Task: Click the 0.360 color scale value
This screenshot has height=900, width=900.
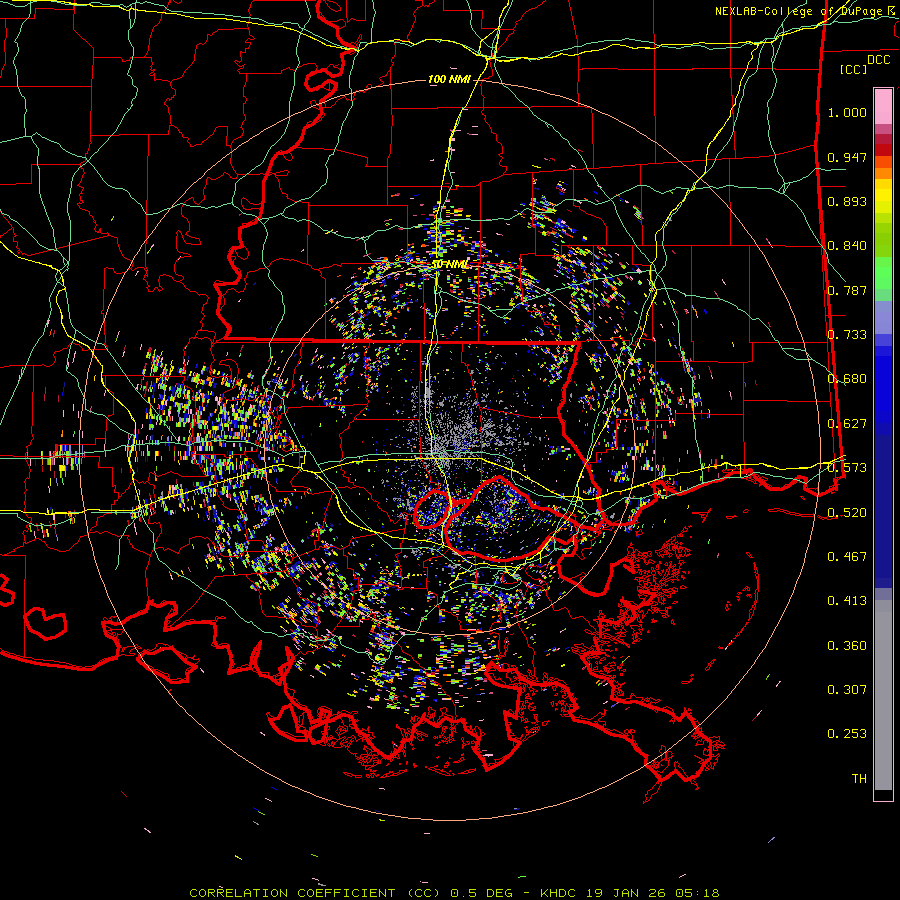Action: click(847, 646)
